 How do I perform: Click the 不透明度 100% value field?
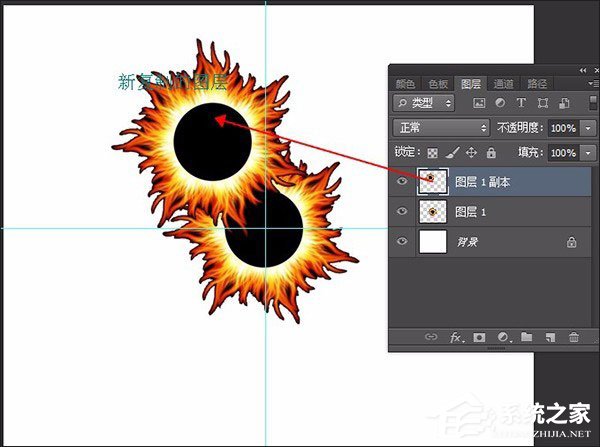(564, 128)
